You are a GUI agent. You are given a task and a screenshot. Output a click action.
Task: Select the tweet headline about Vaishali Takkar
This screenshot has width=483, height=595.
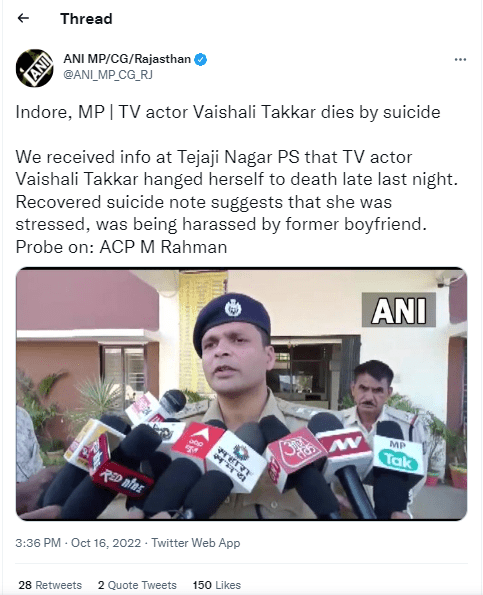tap(228, 112)
